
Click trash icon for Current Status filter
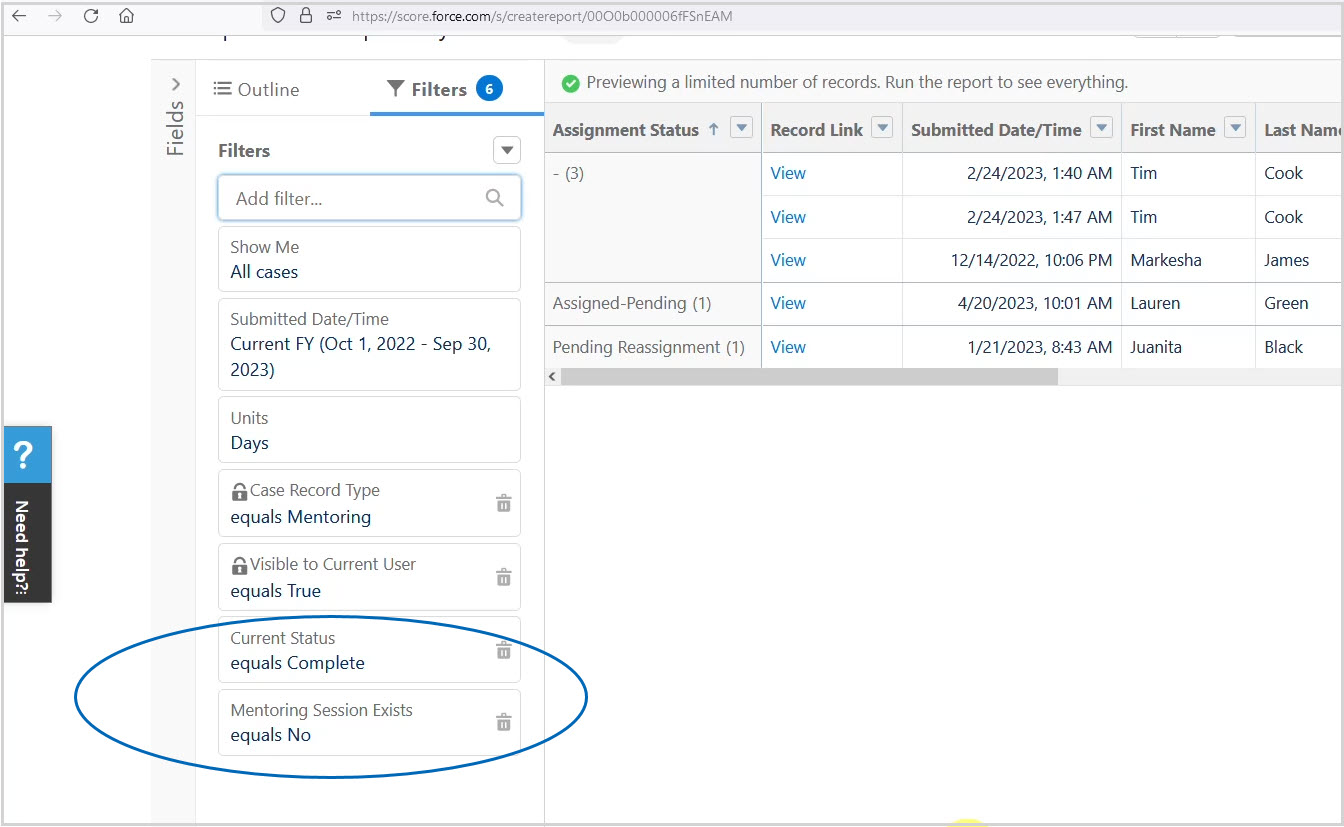pyautogui.click(x=504, y=650)
